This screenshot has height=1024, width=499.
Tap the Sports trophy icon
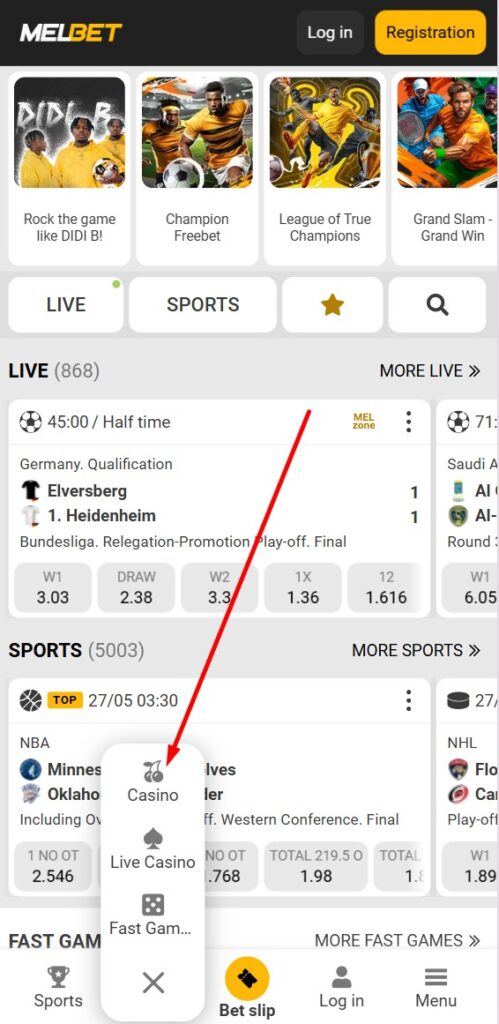[x=58, y=977]
